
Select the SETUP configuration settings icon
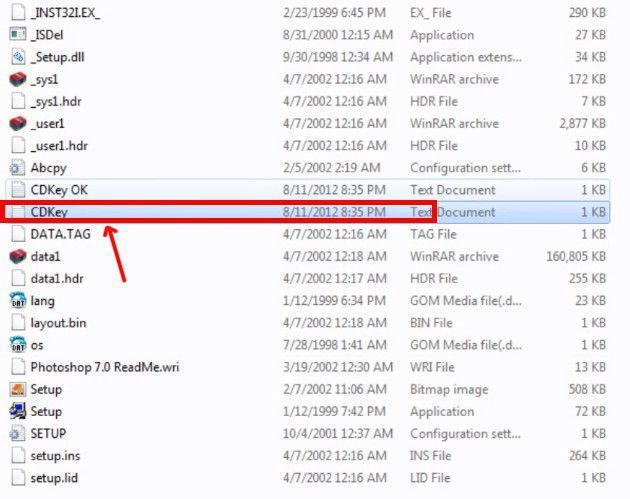click(x=17, y=433)
